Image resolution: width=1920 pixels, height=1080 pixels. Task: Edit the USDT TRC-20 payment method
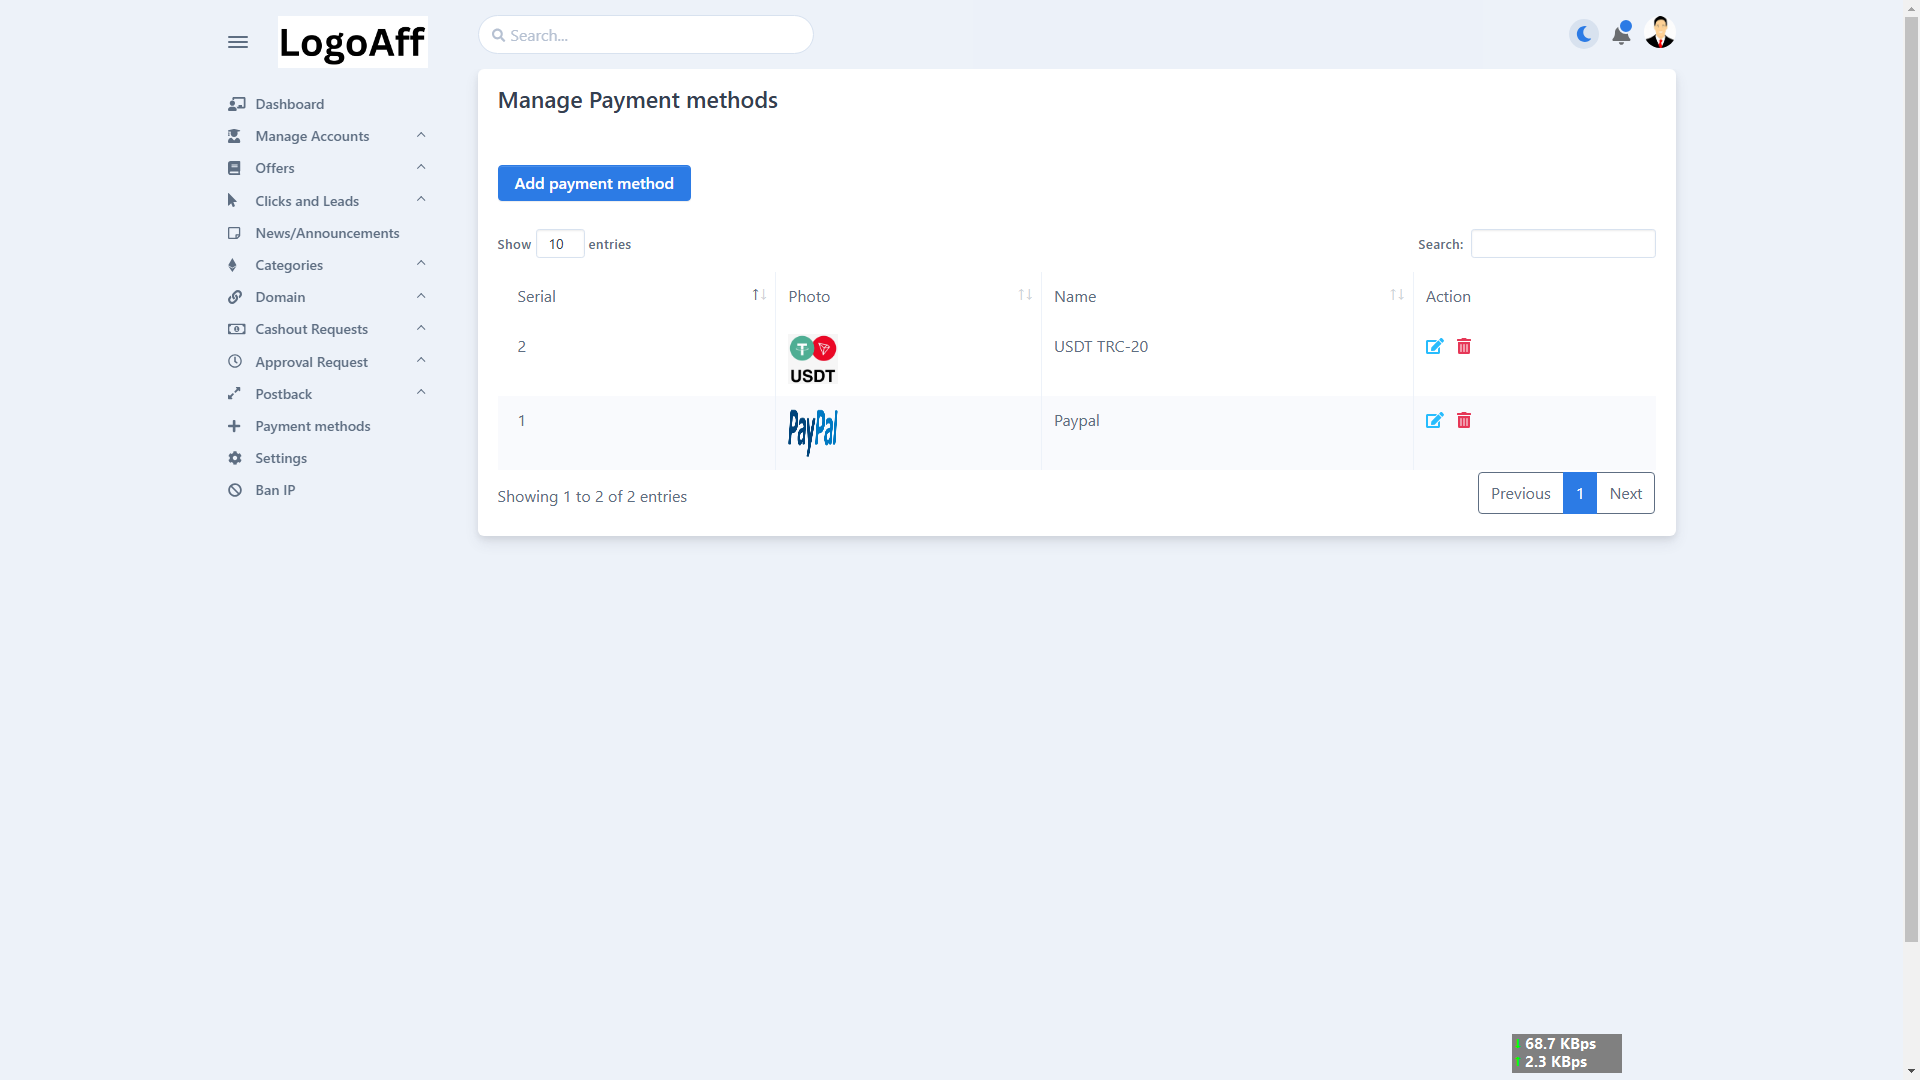[x=1434, y=347]
